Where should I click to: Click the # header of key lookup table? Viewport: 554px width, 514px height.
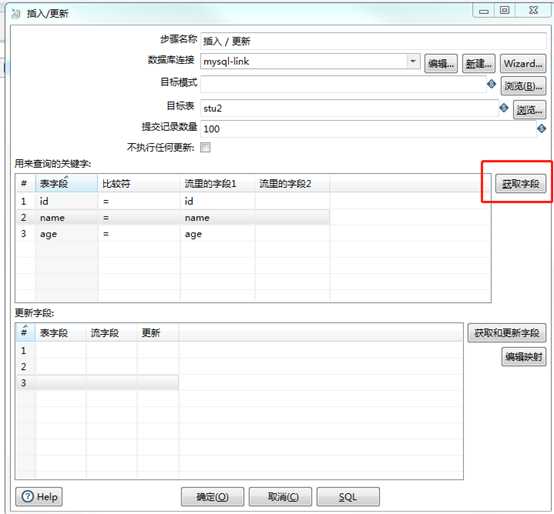(x=25, y=184)
